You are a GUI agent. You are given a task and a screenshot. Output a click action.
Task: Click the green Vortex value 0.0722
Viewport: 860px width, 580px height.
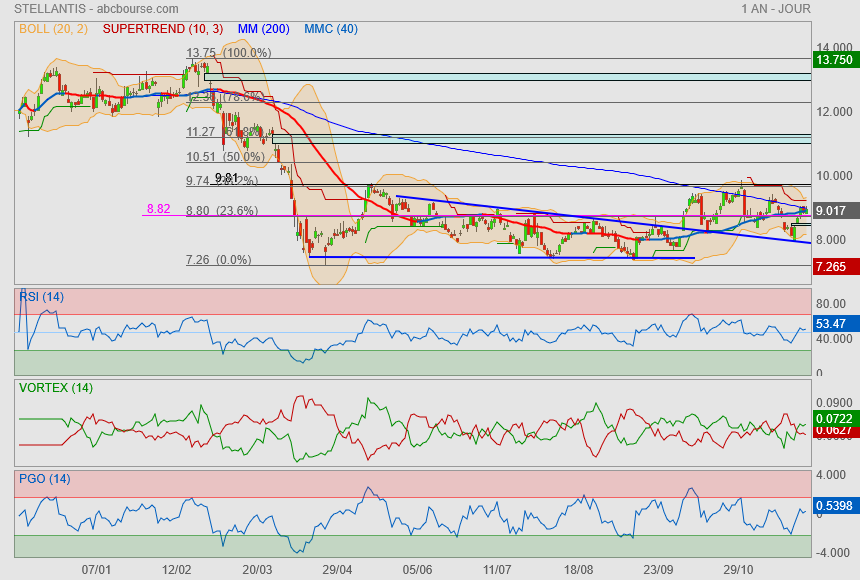click(x=834, y=418)
